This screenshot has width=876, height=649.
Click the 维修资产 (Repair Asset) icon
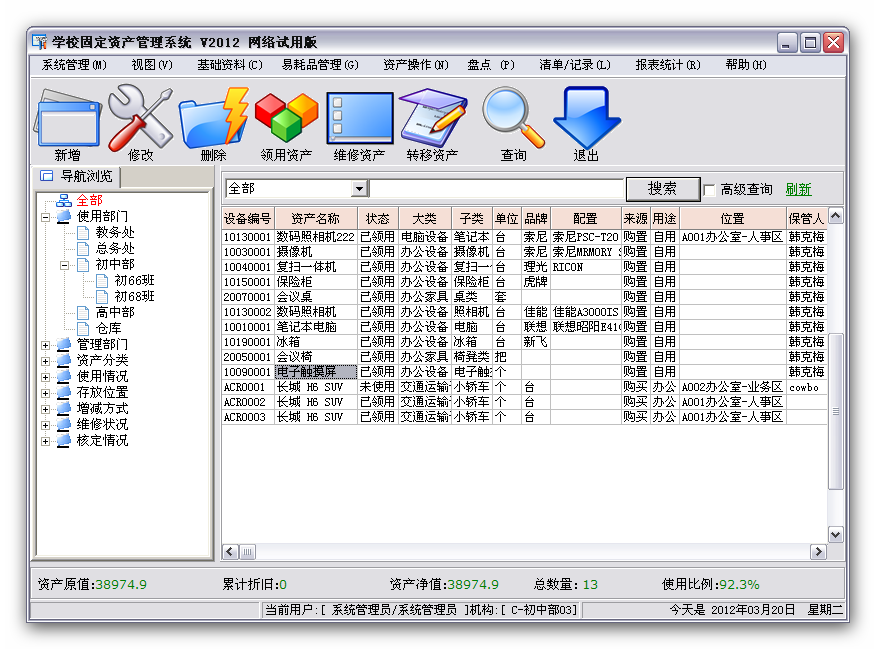(360, 120)
